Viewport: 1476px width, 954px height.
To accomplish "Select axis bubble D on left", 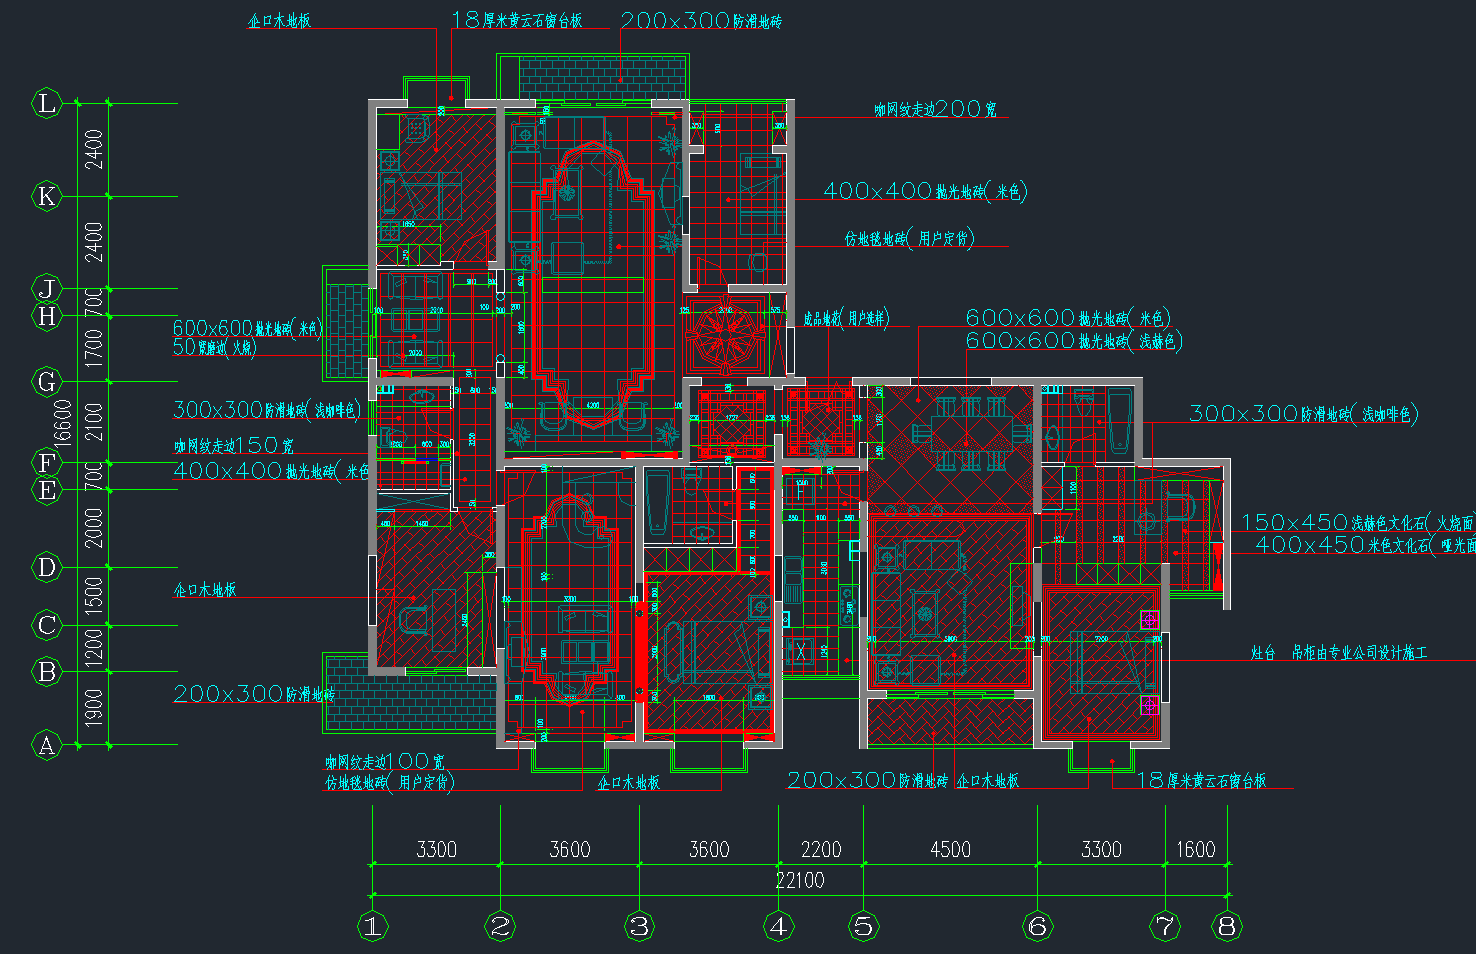I will pos(46,567).
